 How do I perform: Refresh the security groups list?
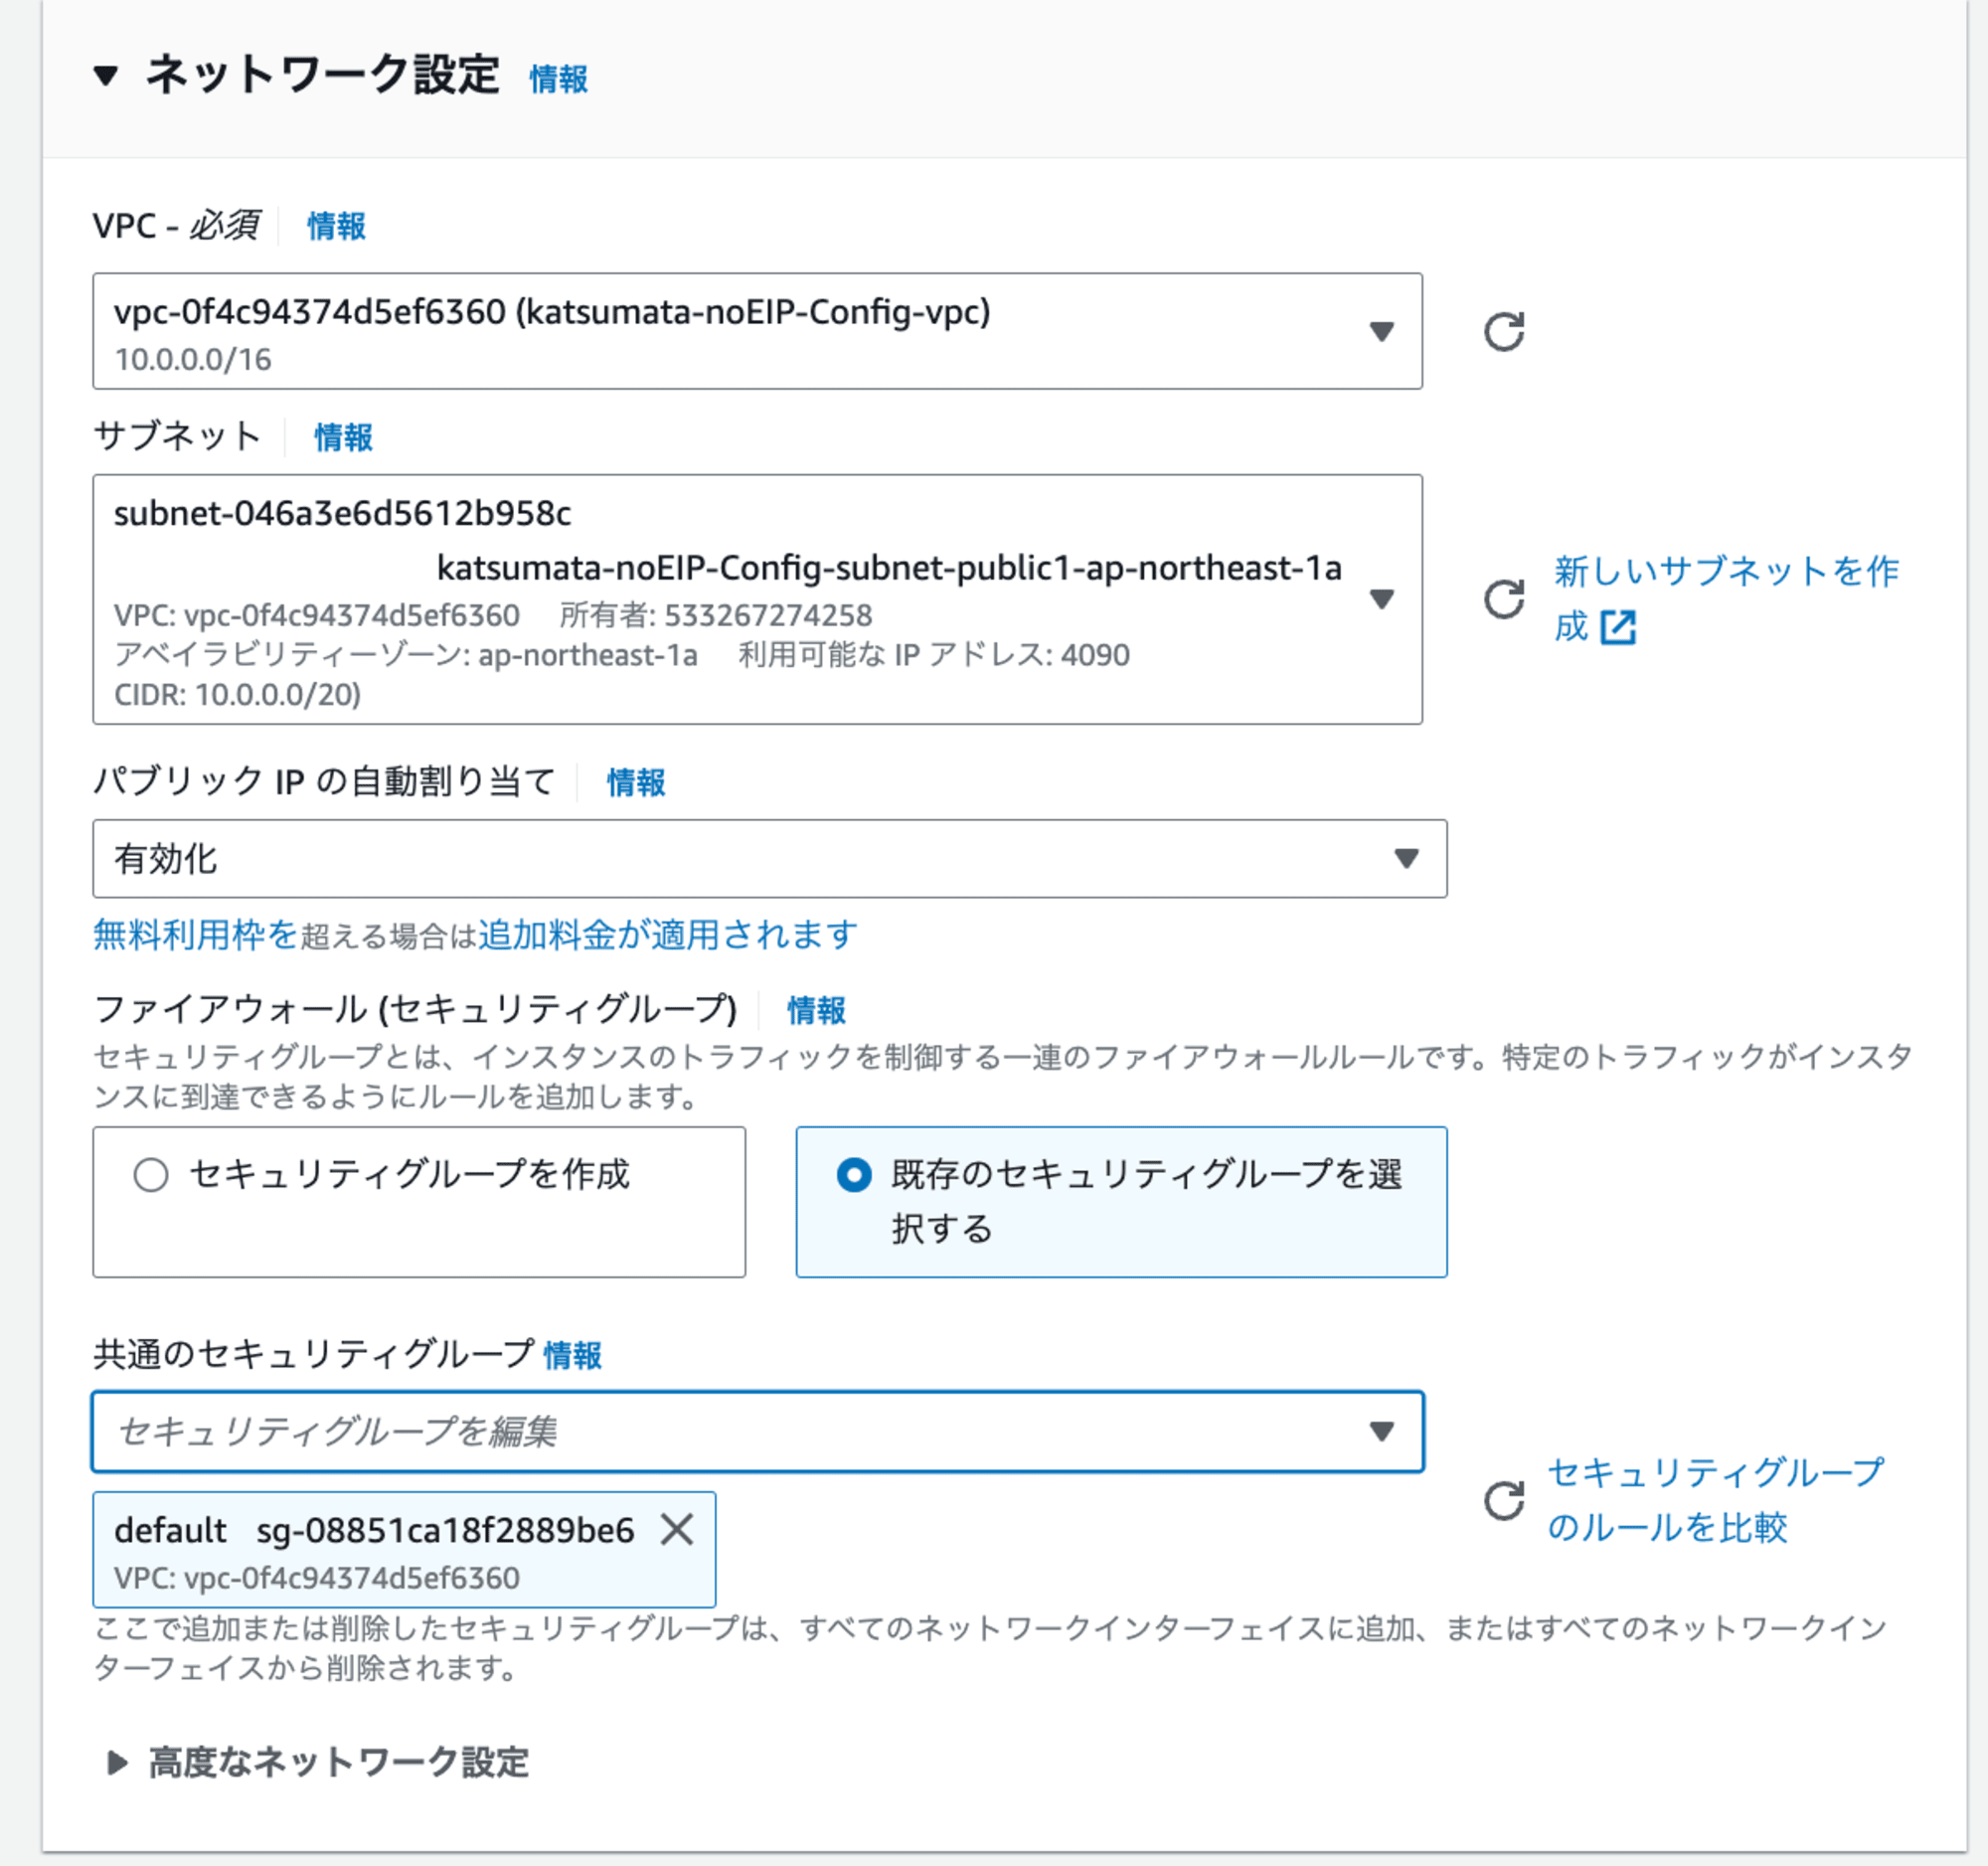pos(1503,1500)
